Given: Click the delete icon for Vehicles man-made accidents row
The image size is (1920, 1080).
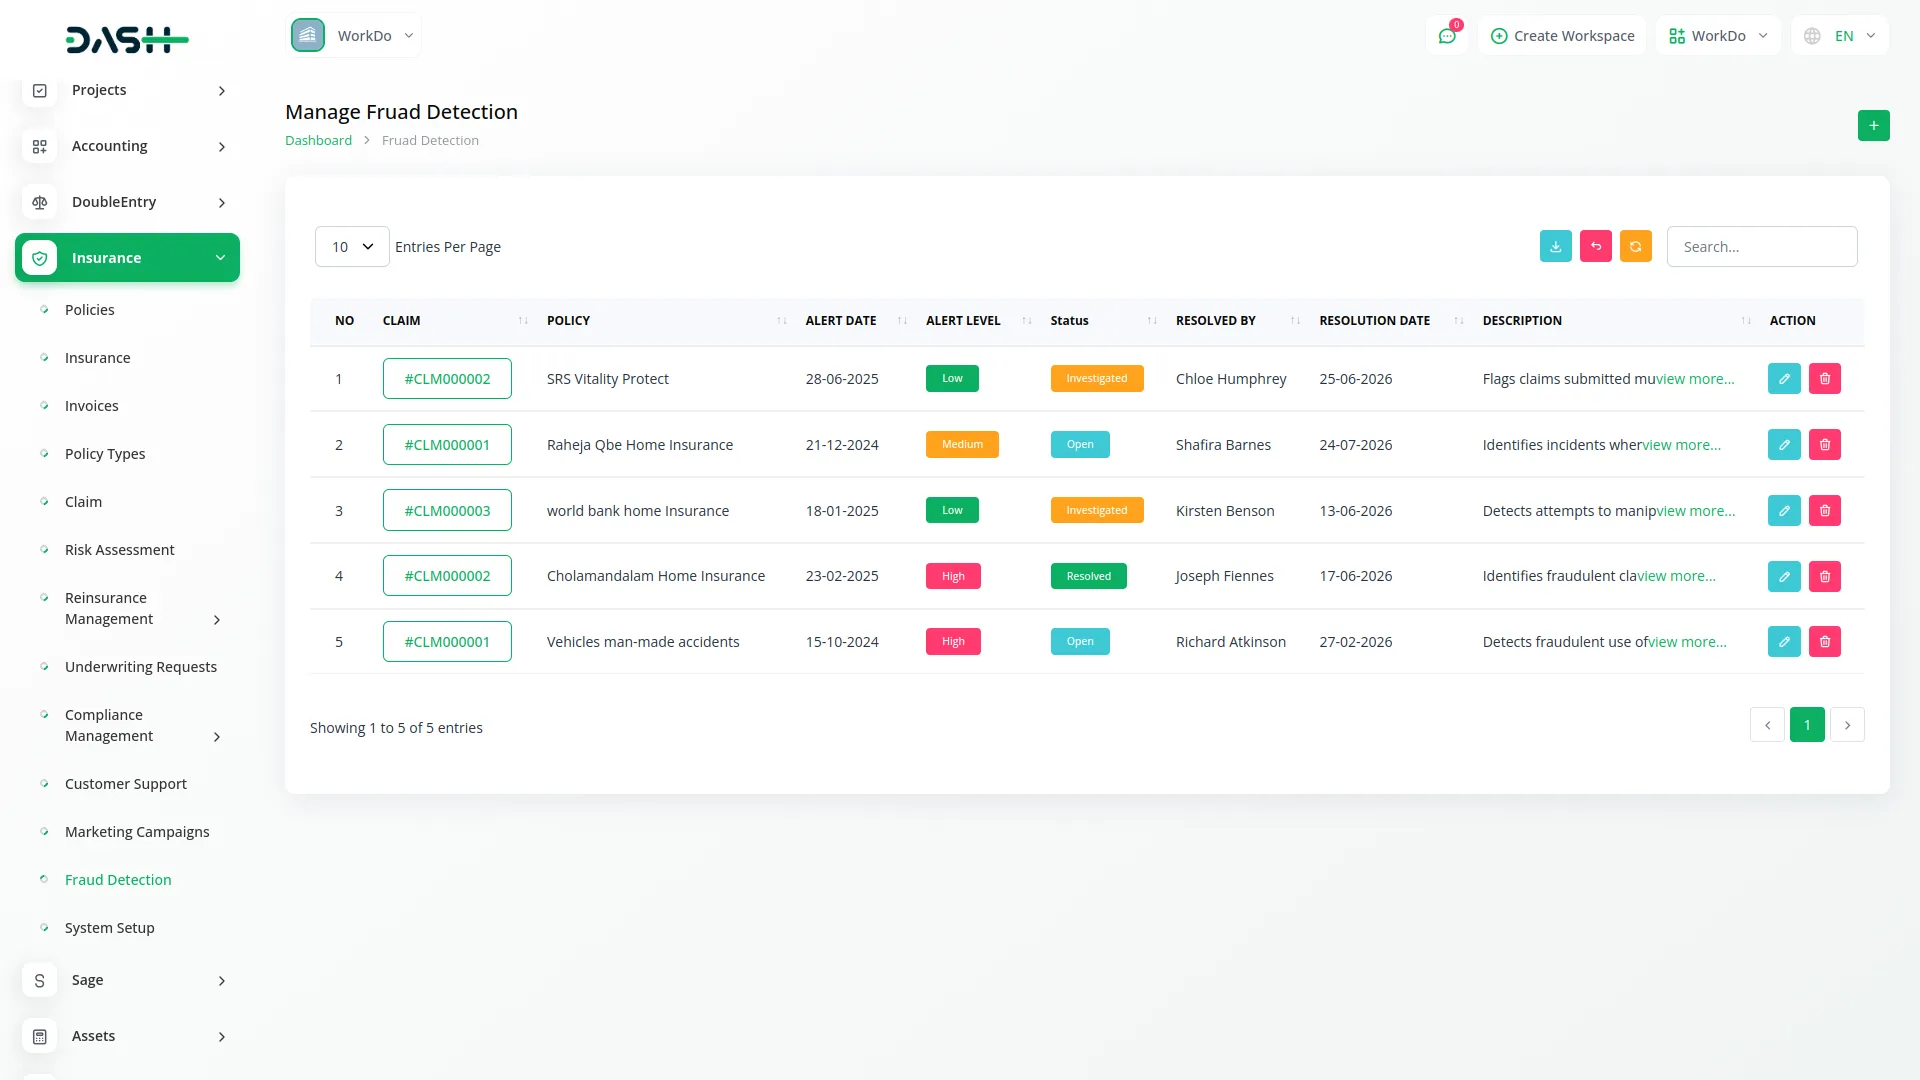Looking at the screenshot, I should coord(1825,641).
